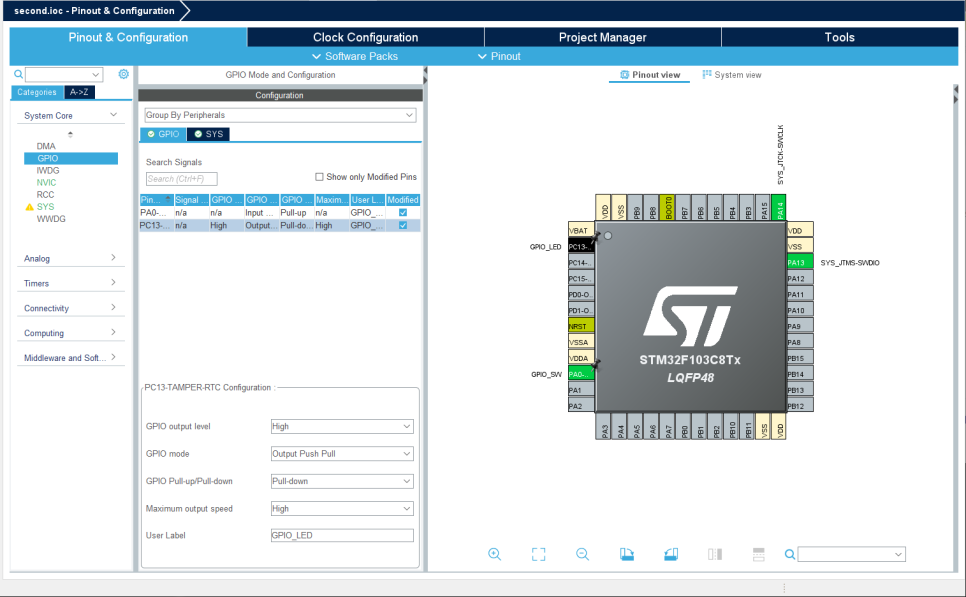Viewport: 966px width, 597px height.
Task: Rotate chip view clockwise icon
Action: click(x=627, y=554)
